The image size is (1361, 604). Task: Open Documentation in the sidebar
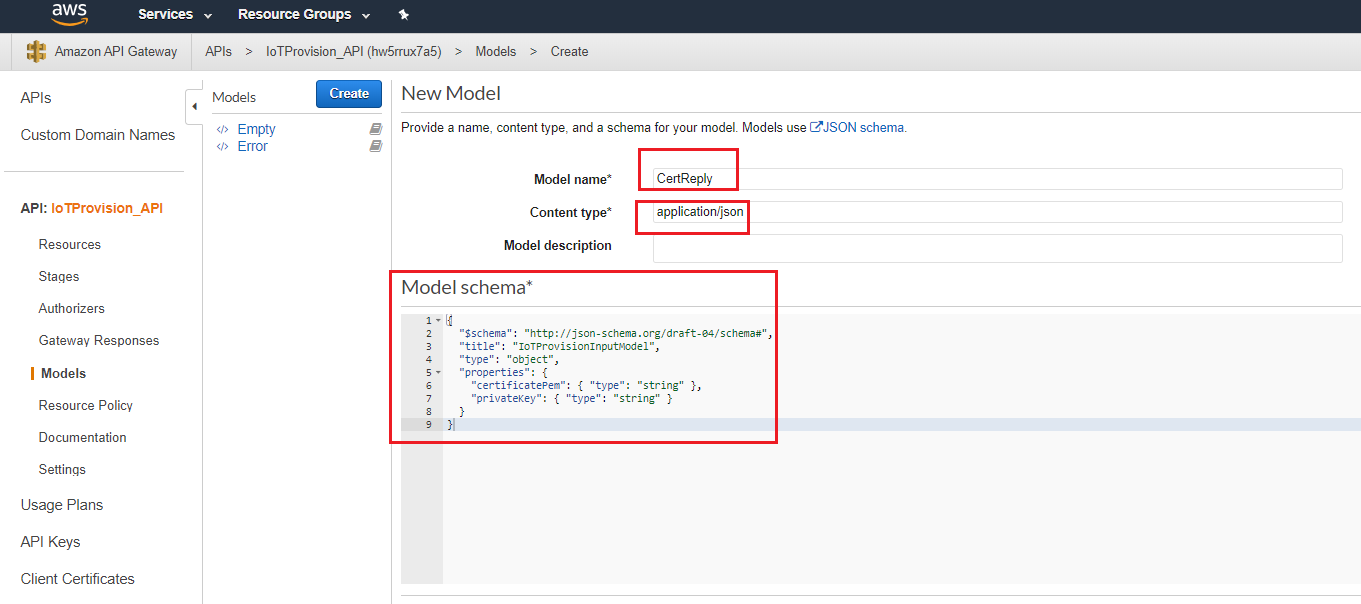[x=83, y=437]
